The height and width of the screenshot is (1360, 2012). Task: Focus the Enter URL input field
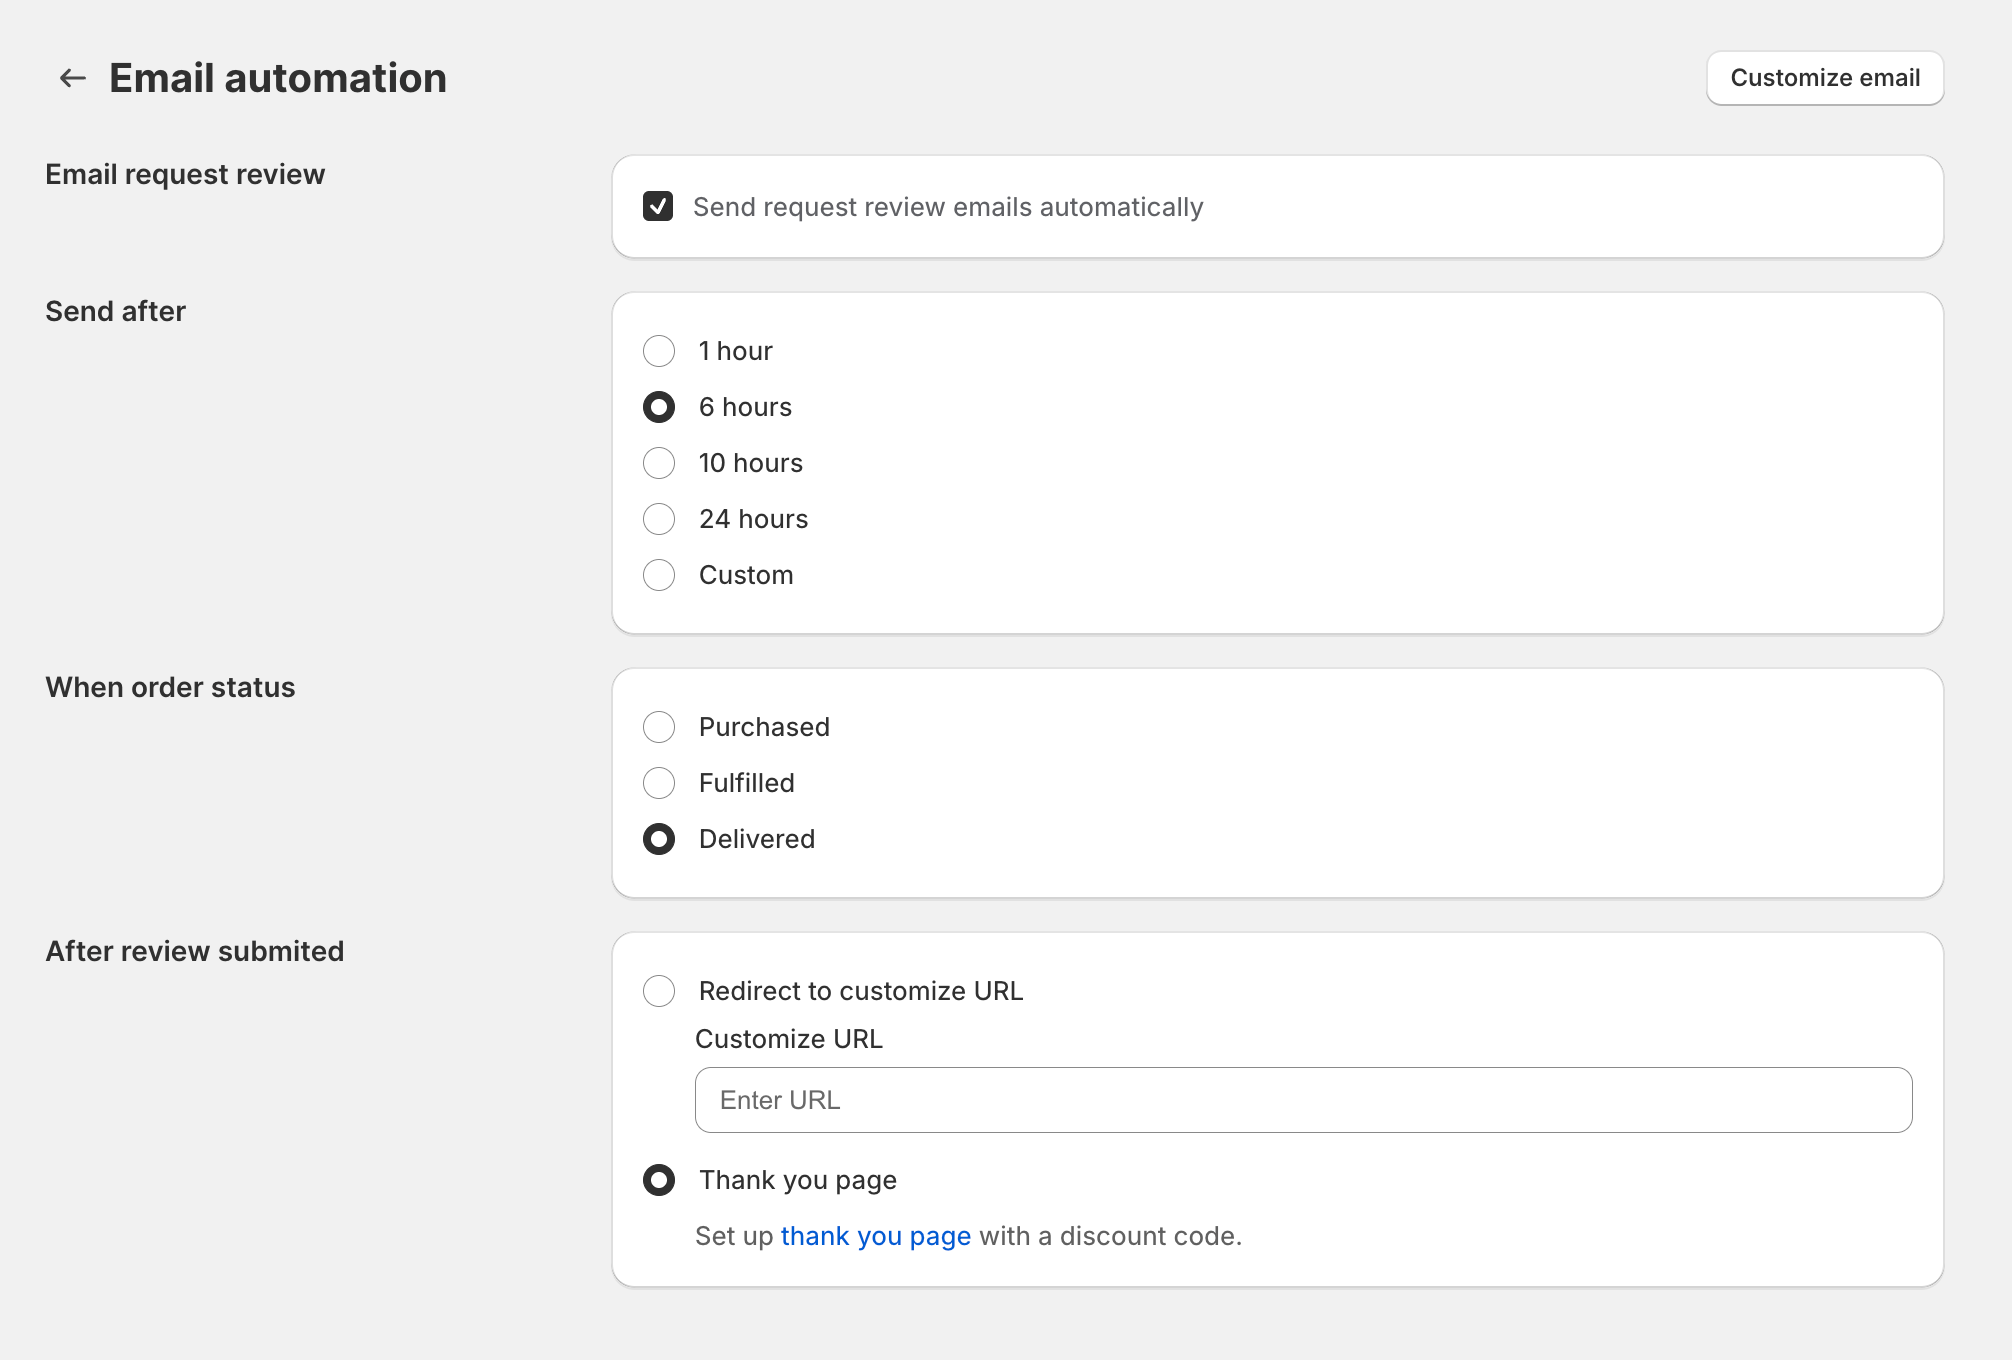pyautogui.click(x=1302, y=1100)
